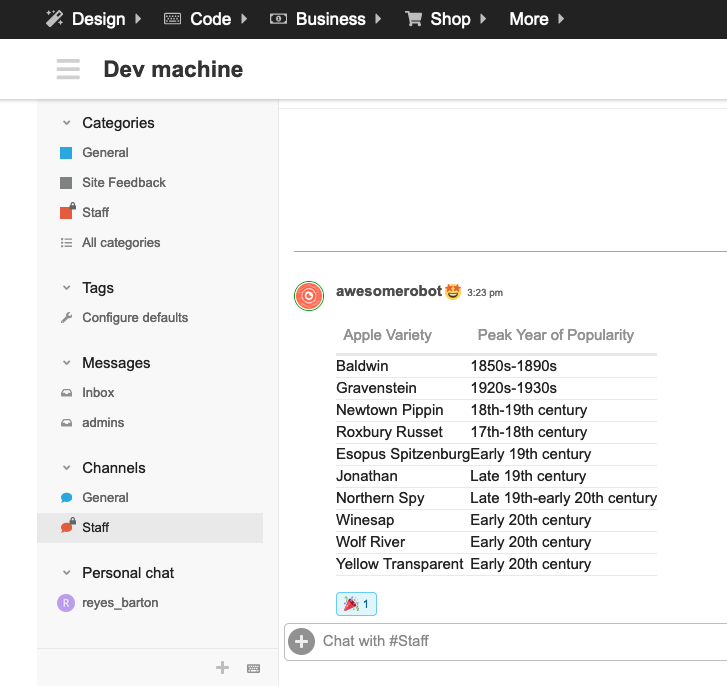Click the arrow next to Design

[138, 19]
